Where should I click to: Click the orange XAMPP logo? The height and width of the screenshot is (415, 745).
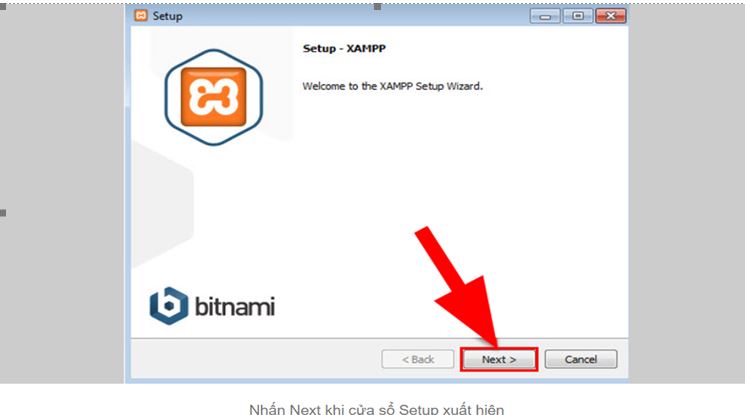pyautogui.click(x=213, y=97)
